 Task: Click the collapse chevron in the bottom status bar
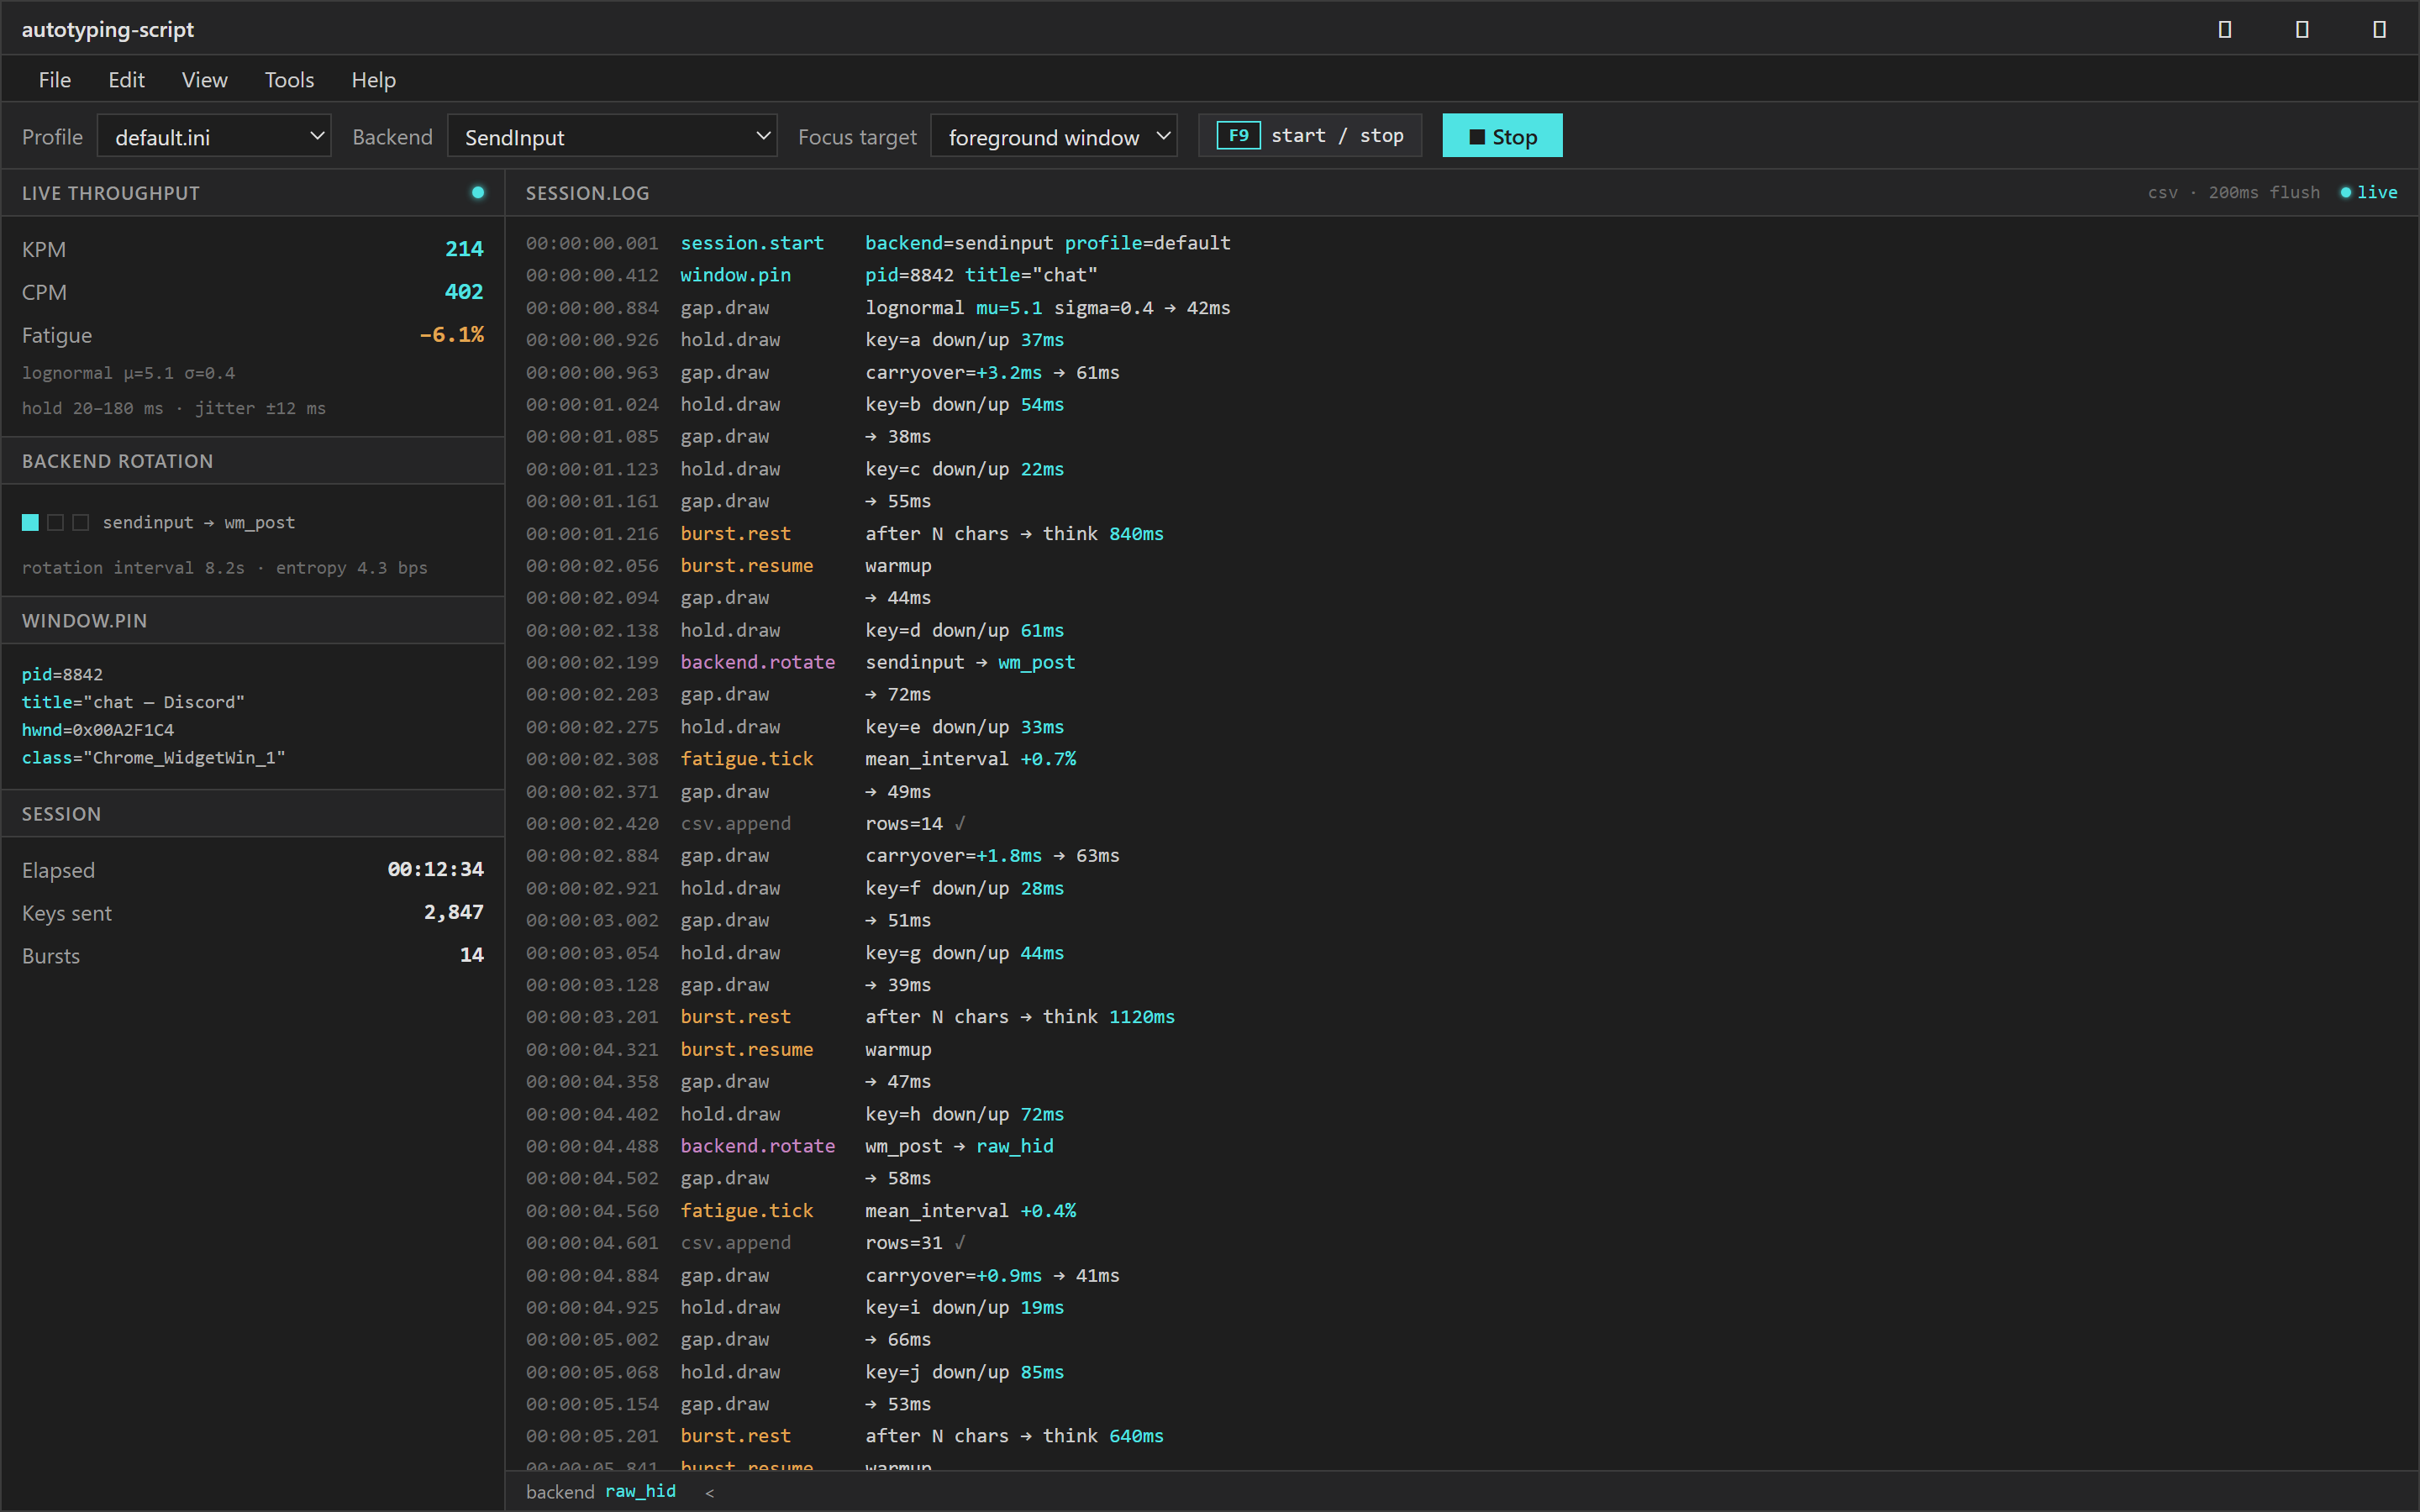click(709, 1492)
